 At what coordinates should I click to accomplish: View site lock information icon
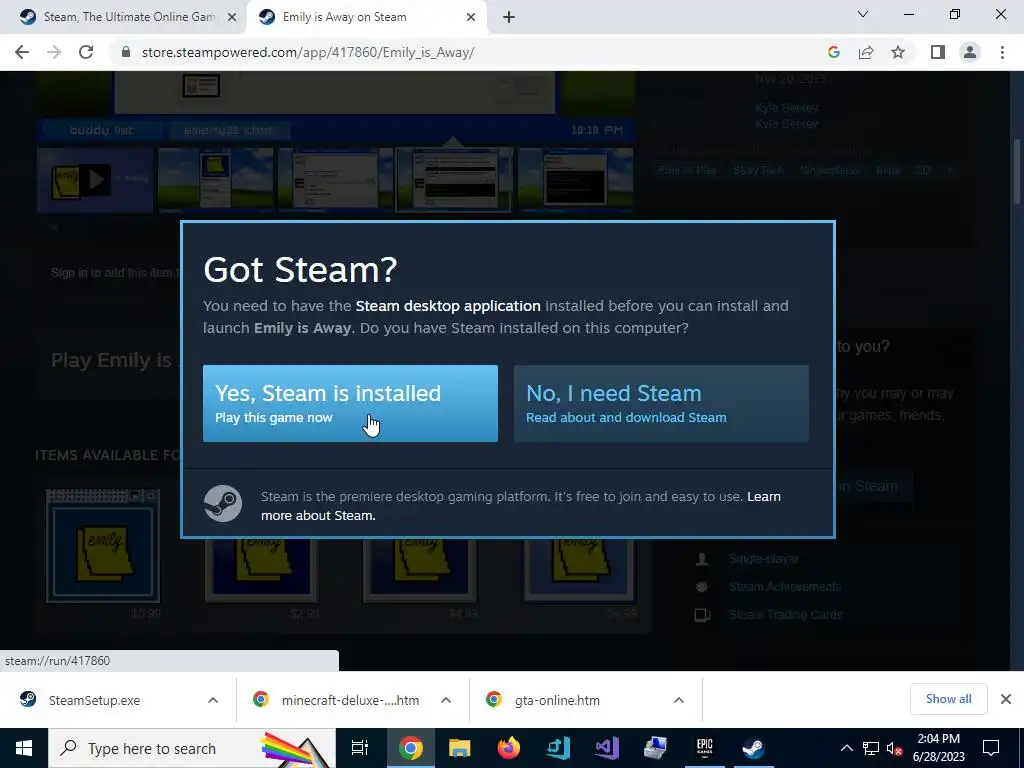tap(126, 52)
